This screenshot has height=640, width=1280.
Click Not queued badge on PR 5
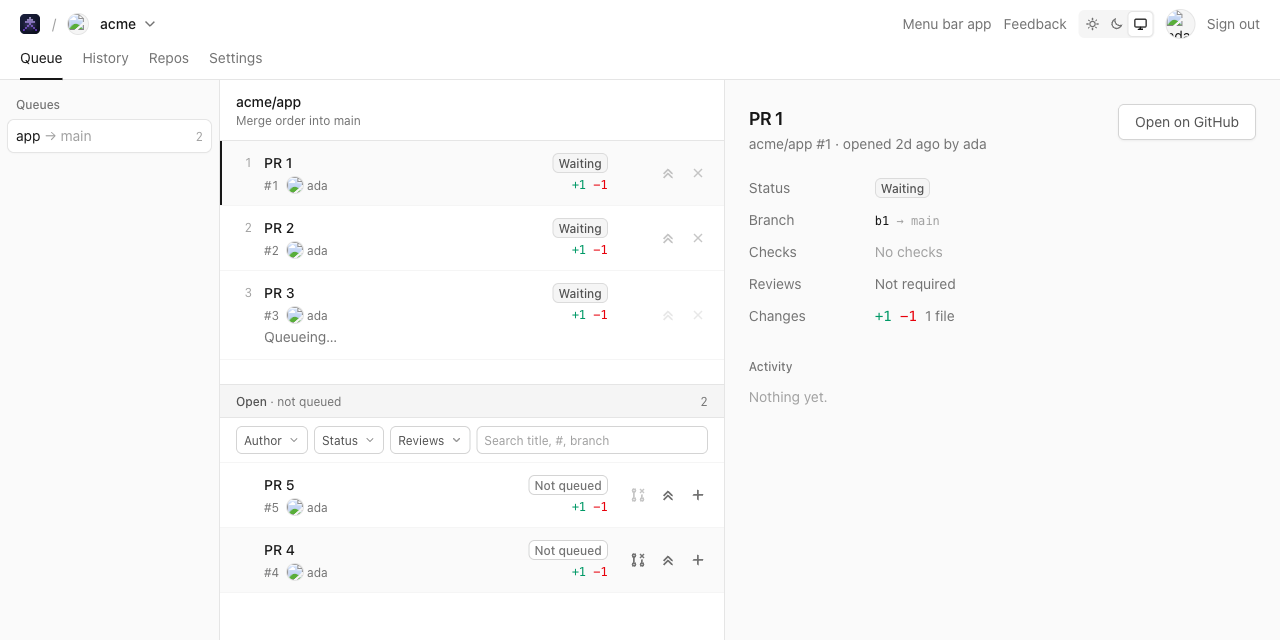(x=568, y=485)
